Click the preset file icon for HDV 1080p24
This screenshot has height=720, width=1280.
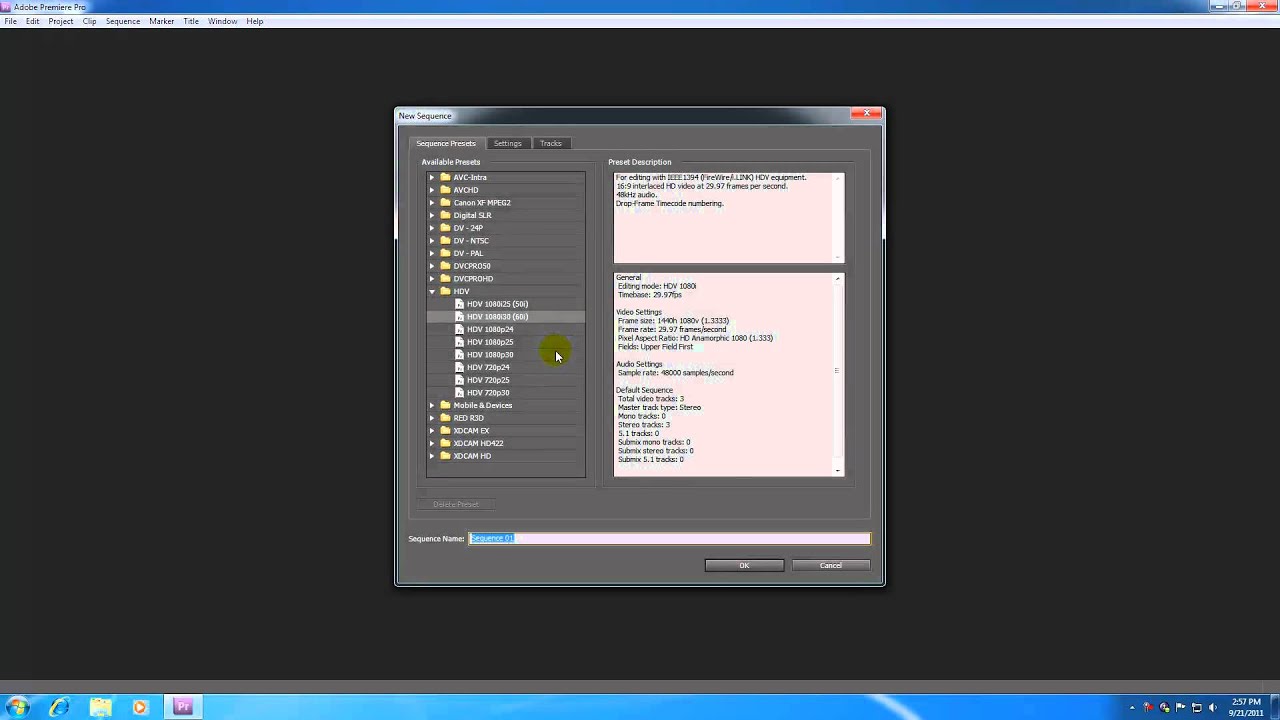[x=459, y=329]
